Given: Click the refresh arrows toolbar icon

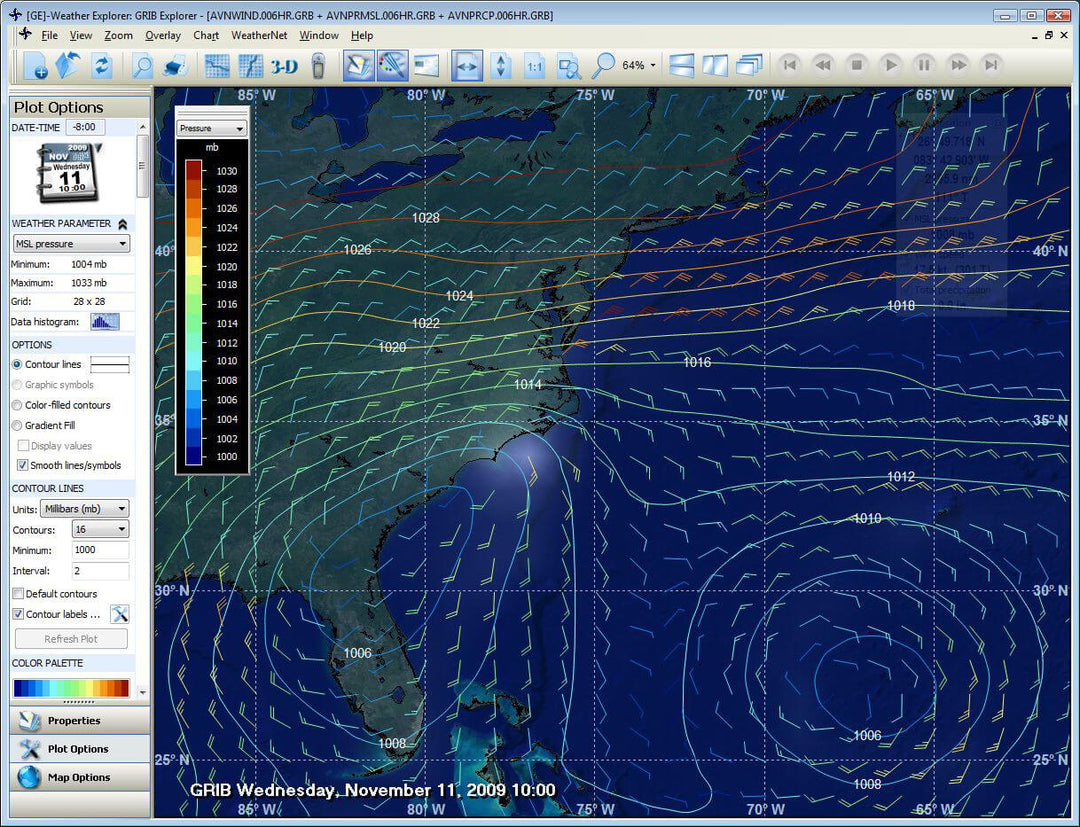Looking at the screenshot, I should pos(101,66).
